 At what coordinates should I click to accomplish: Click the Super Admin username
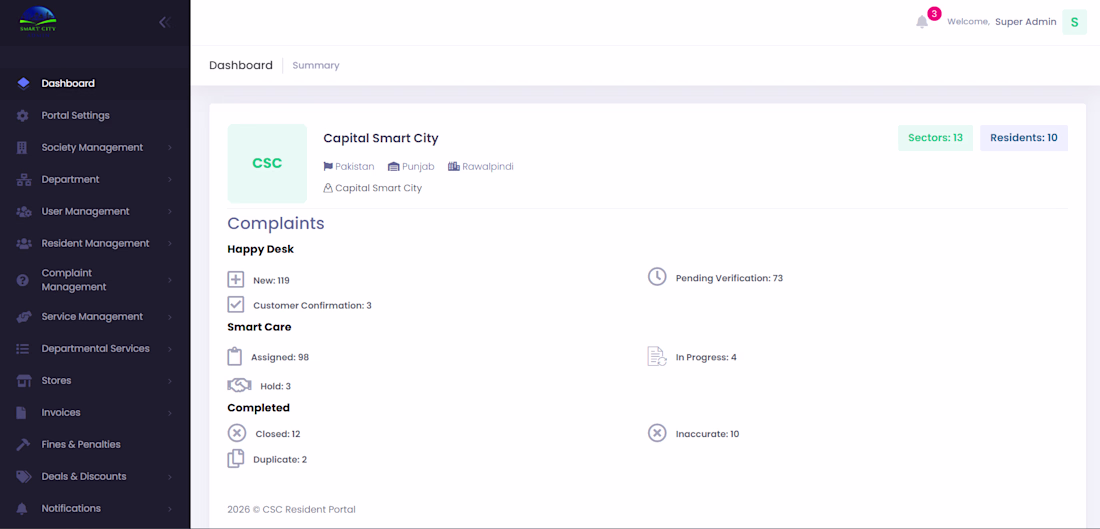(1026, 22)
